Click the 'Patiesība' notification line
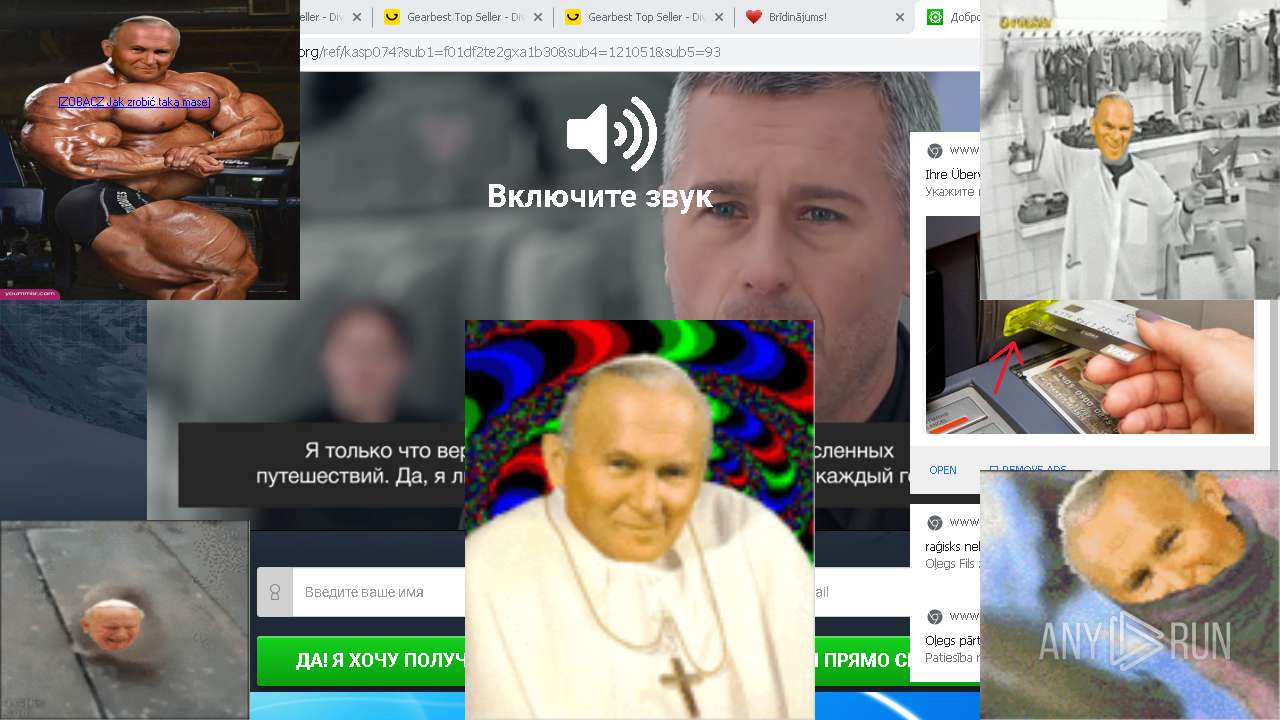 click(x=952, y=658)
